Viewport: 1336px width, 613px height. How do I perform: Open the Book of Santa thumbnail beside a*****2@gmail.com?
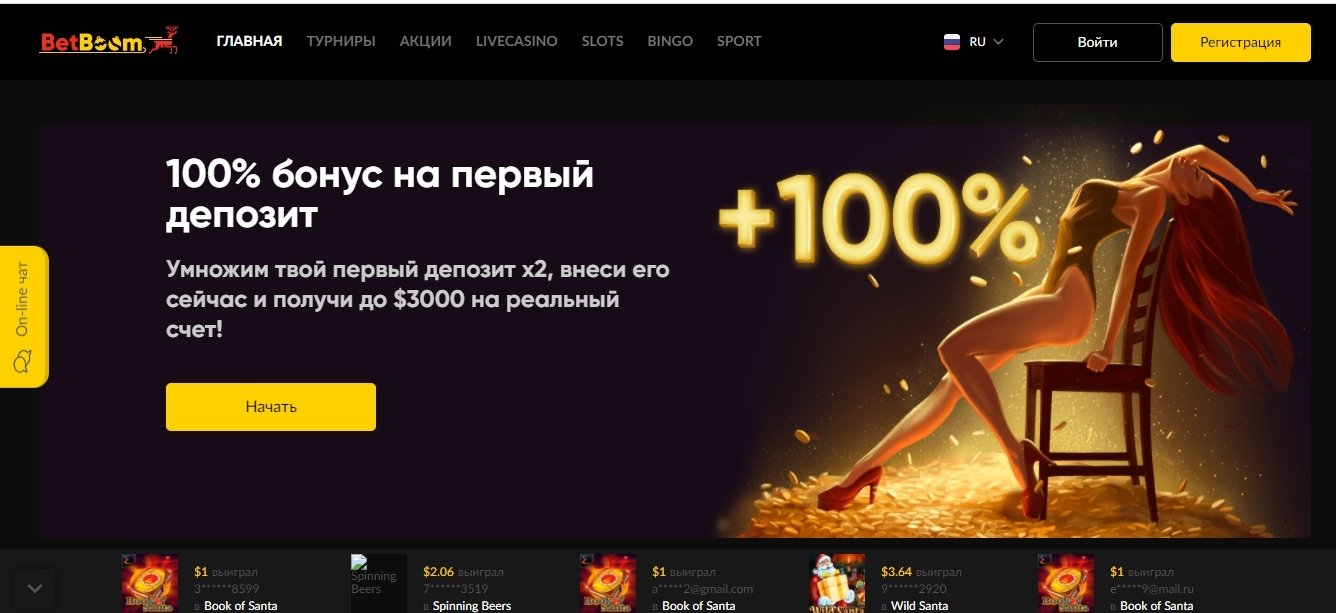tap(608, 583)
